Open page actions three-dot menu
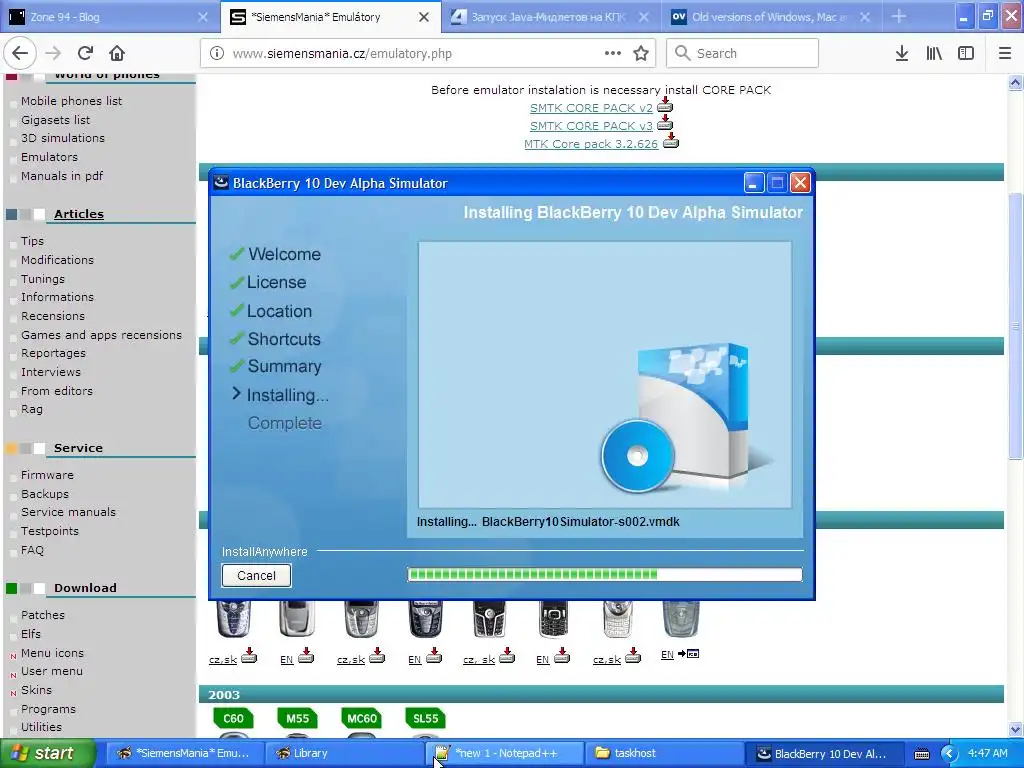 [613, 54]
